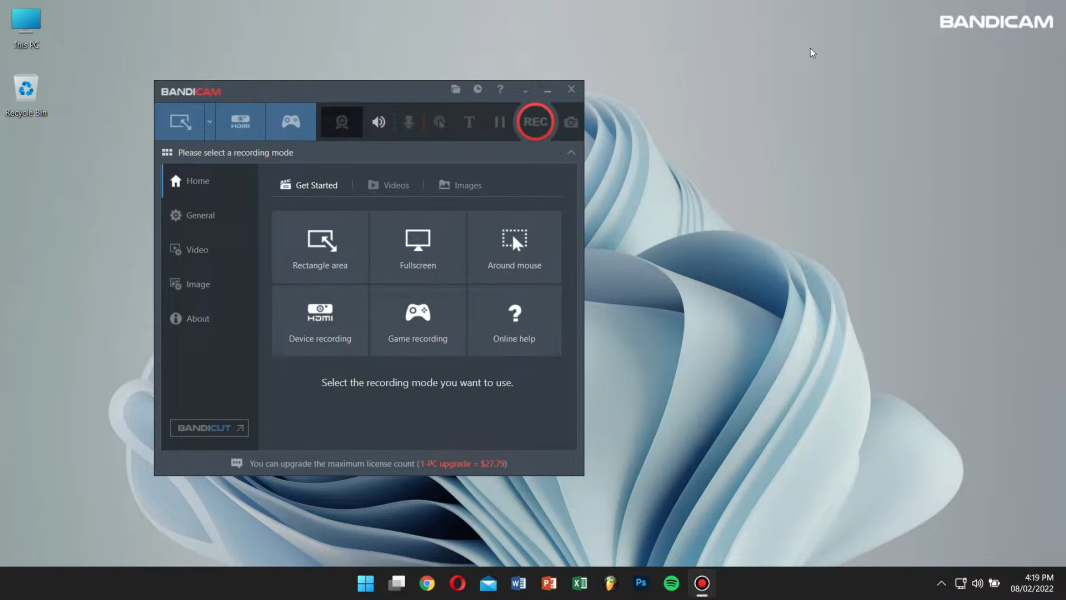Toggle the speaker sound icon
Screen dimensions: 1066x600
(x=379, y=122)
